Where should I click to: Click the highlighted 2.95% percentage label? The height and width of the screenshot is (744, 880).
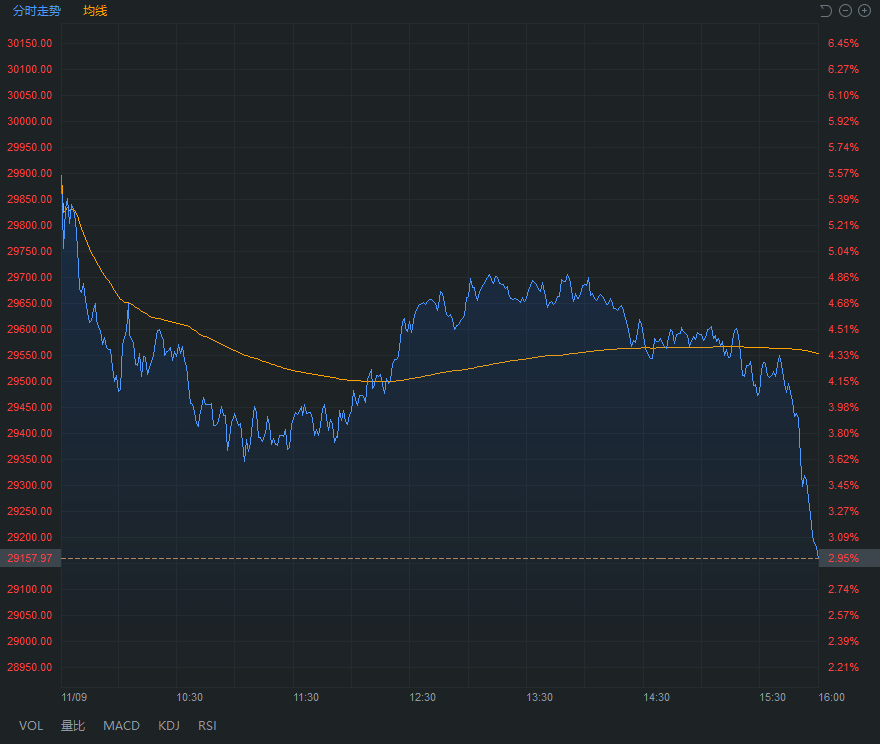(x=844, y=558)
